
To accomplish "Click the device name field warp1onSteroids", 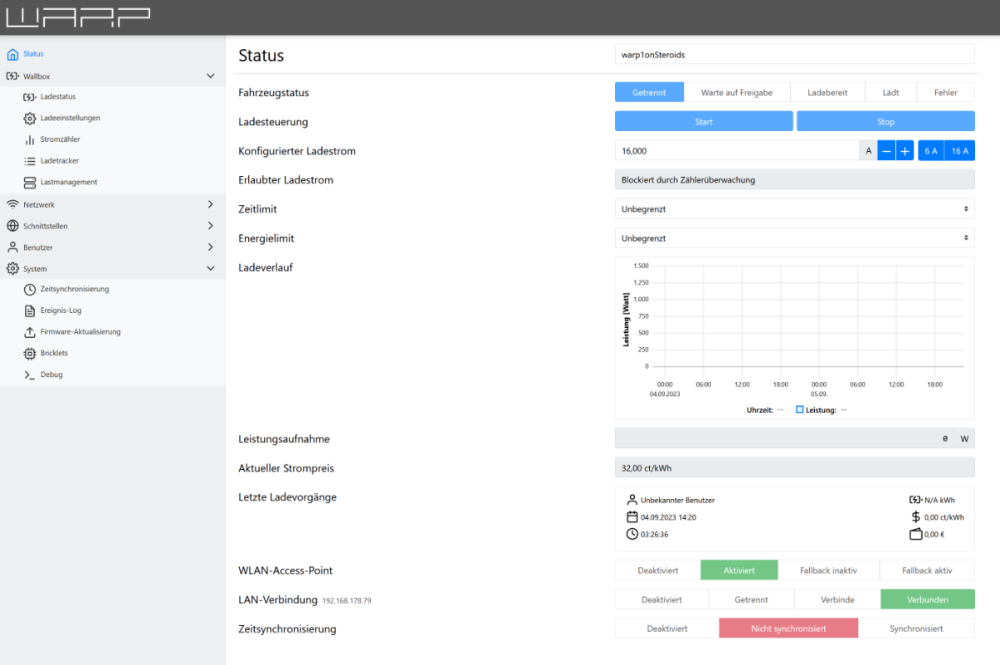I will coord(794,54).
